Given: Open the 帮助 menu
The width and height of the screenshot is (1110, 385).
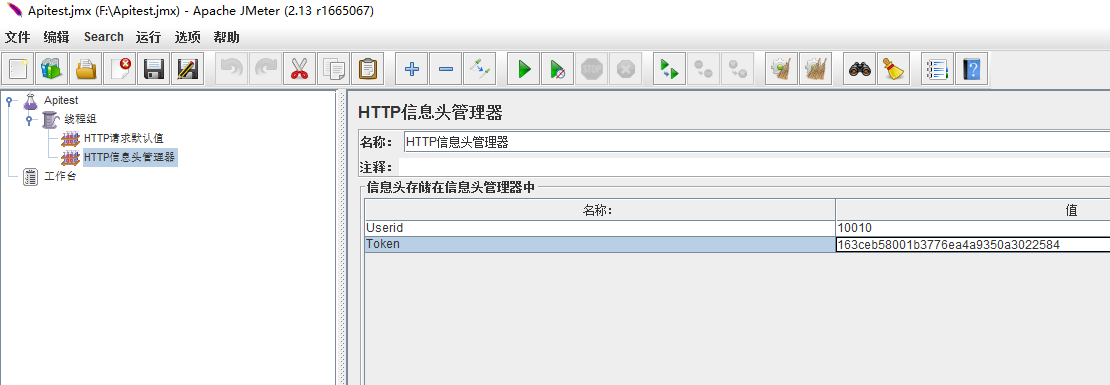Looking at the screenshot, I should [227, 38].
